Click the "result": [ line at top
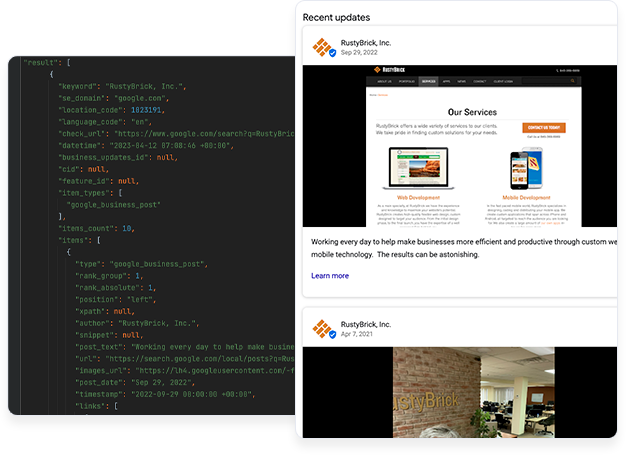 point(47,63)
